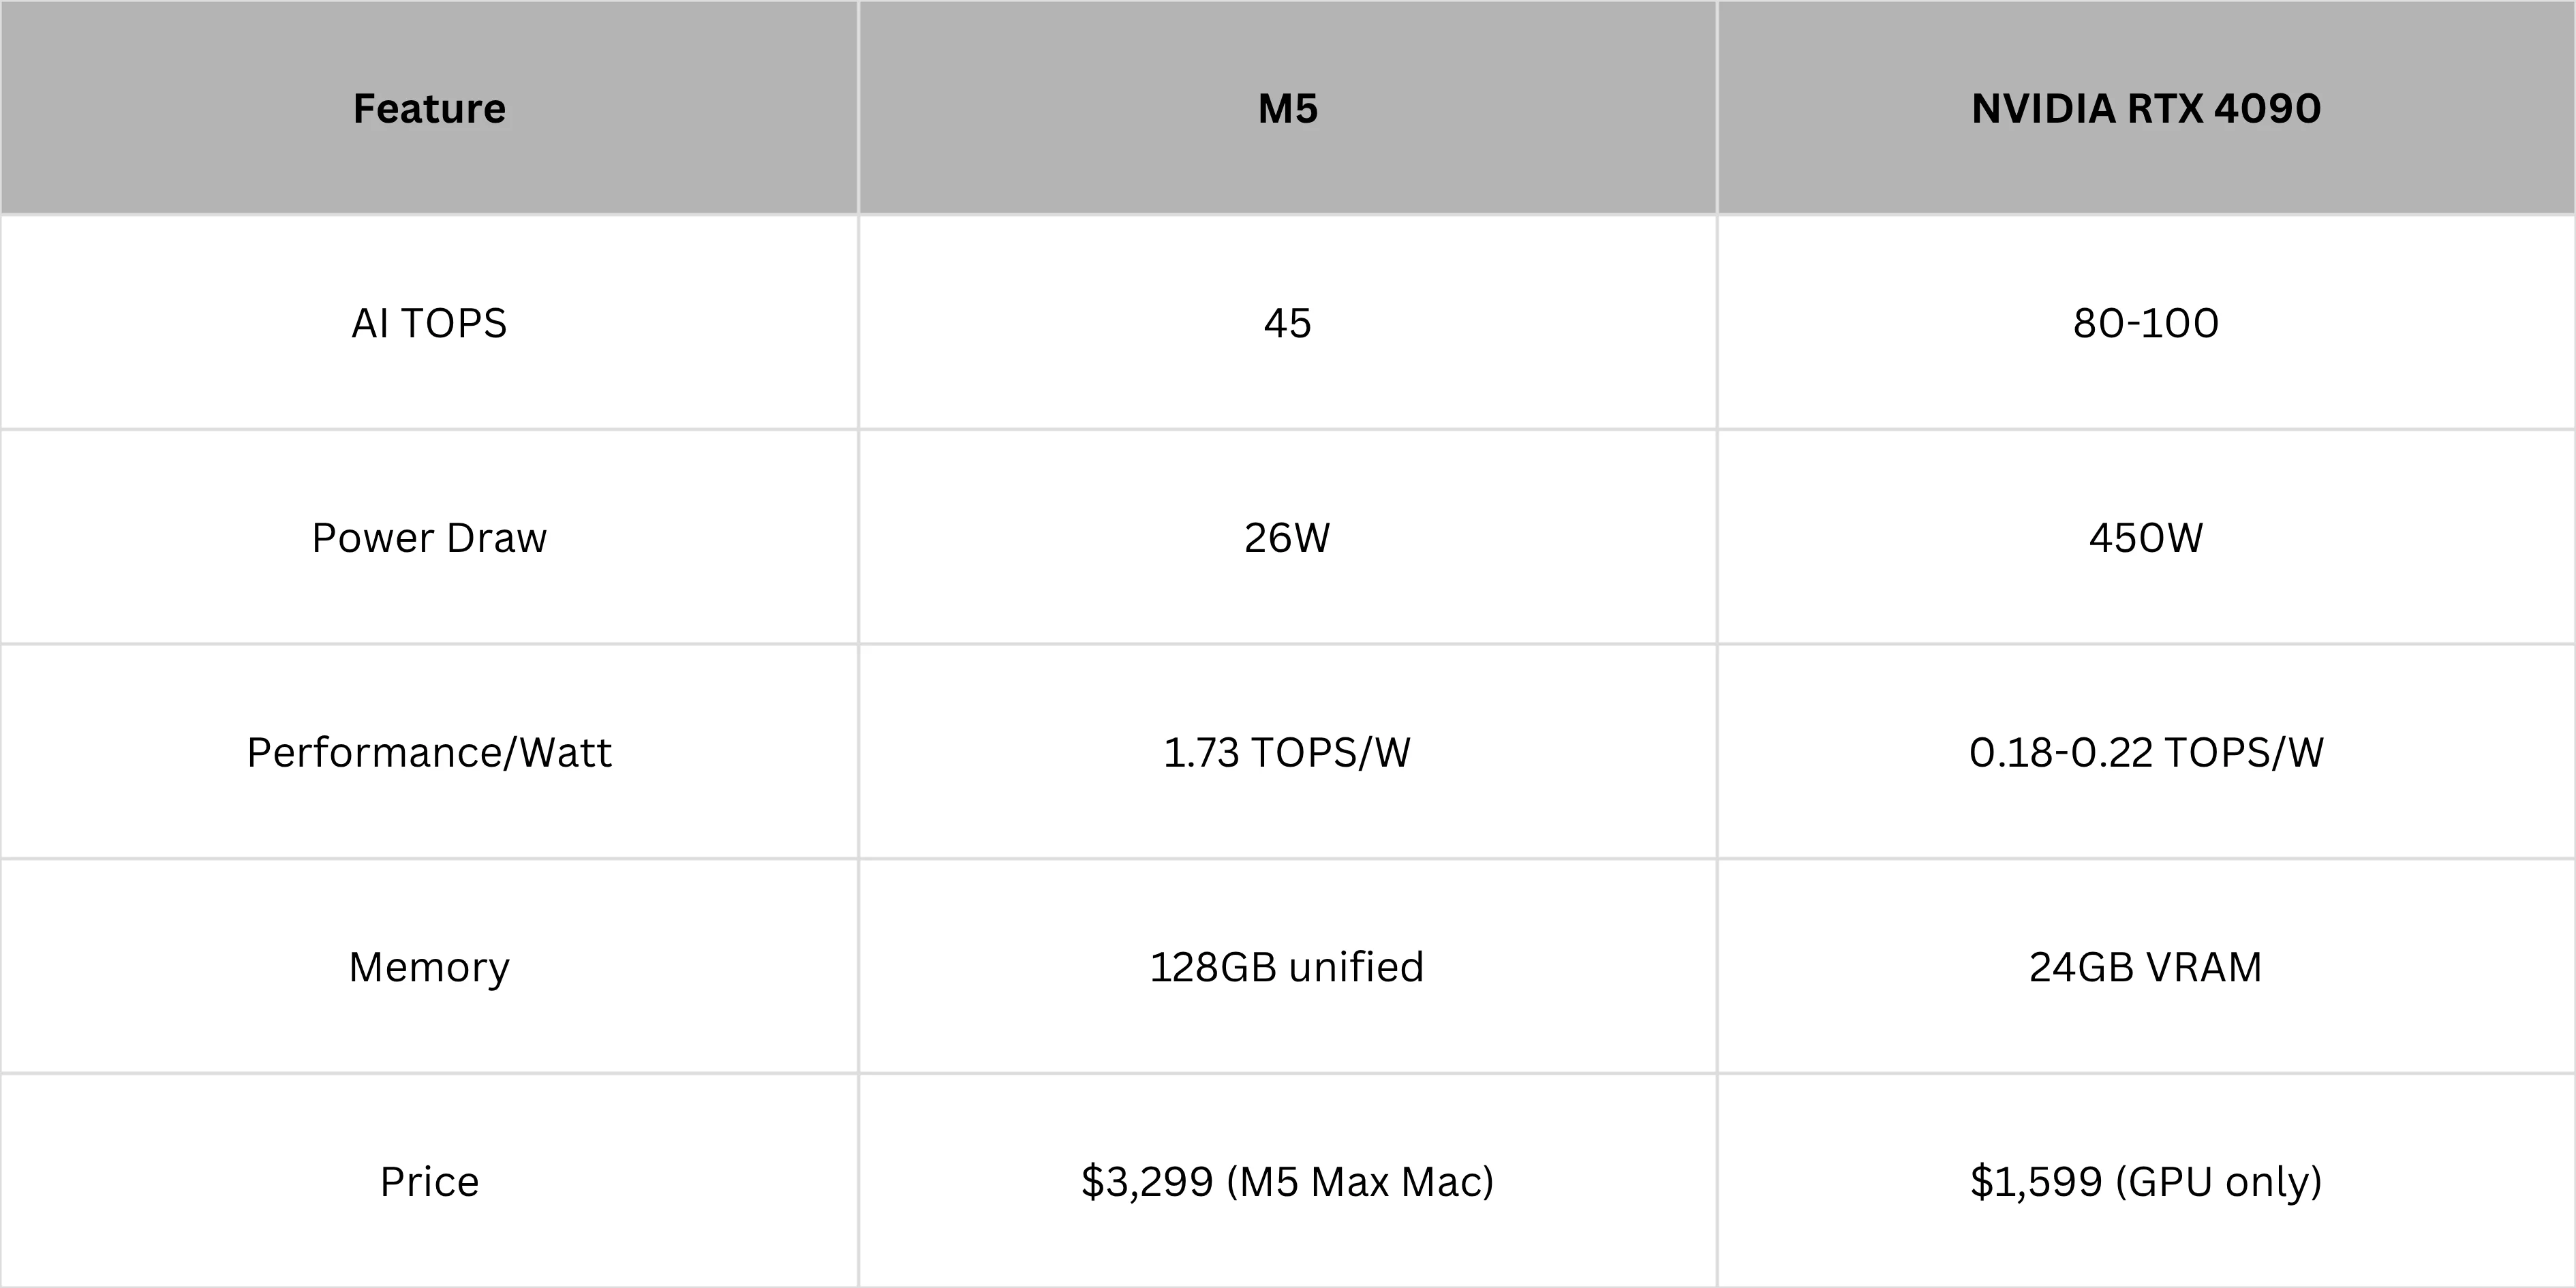
Task: Click the 450W power draw value
Action: point(2146,538)
